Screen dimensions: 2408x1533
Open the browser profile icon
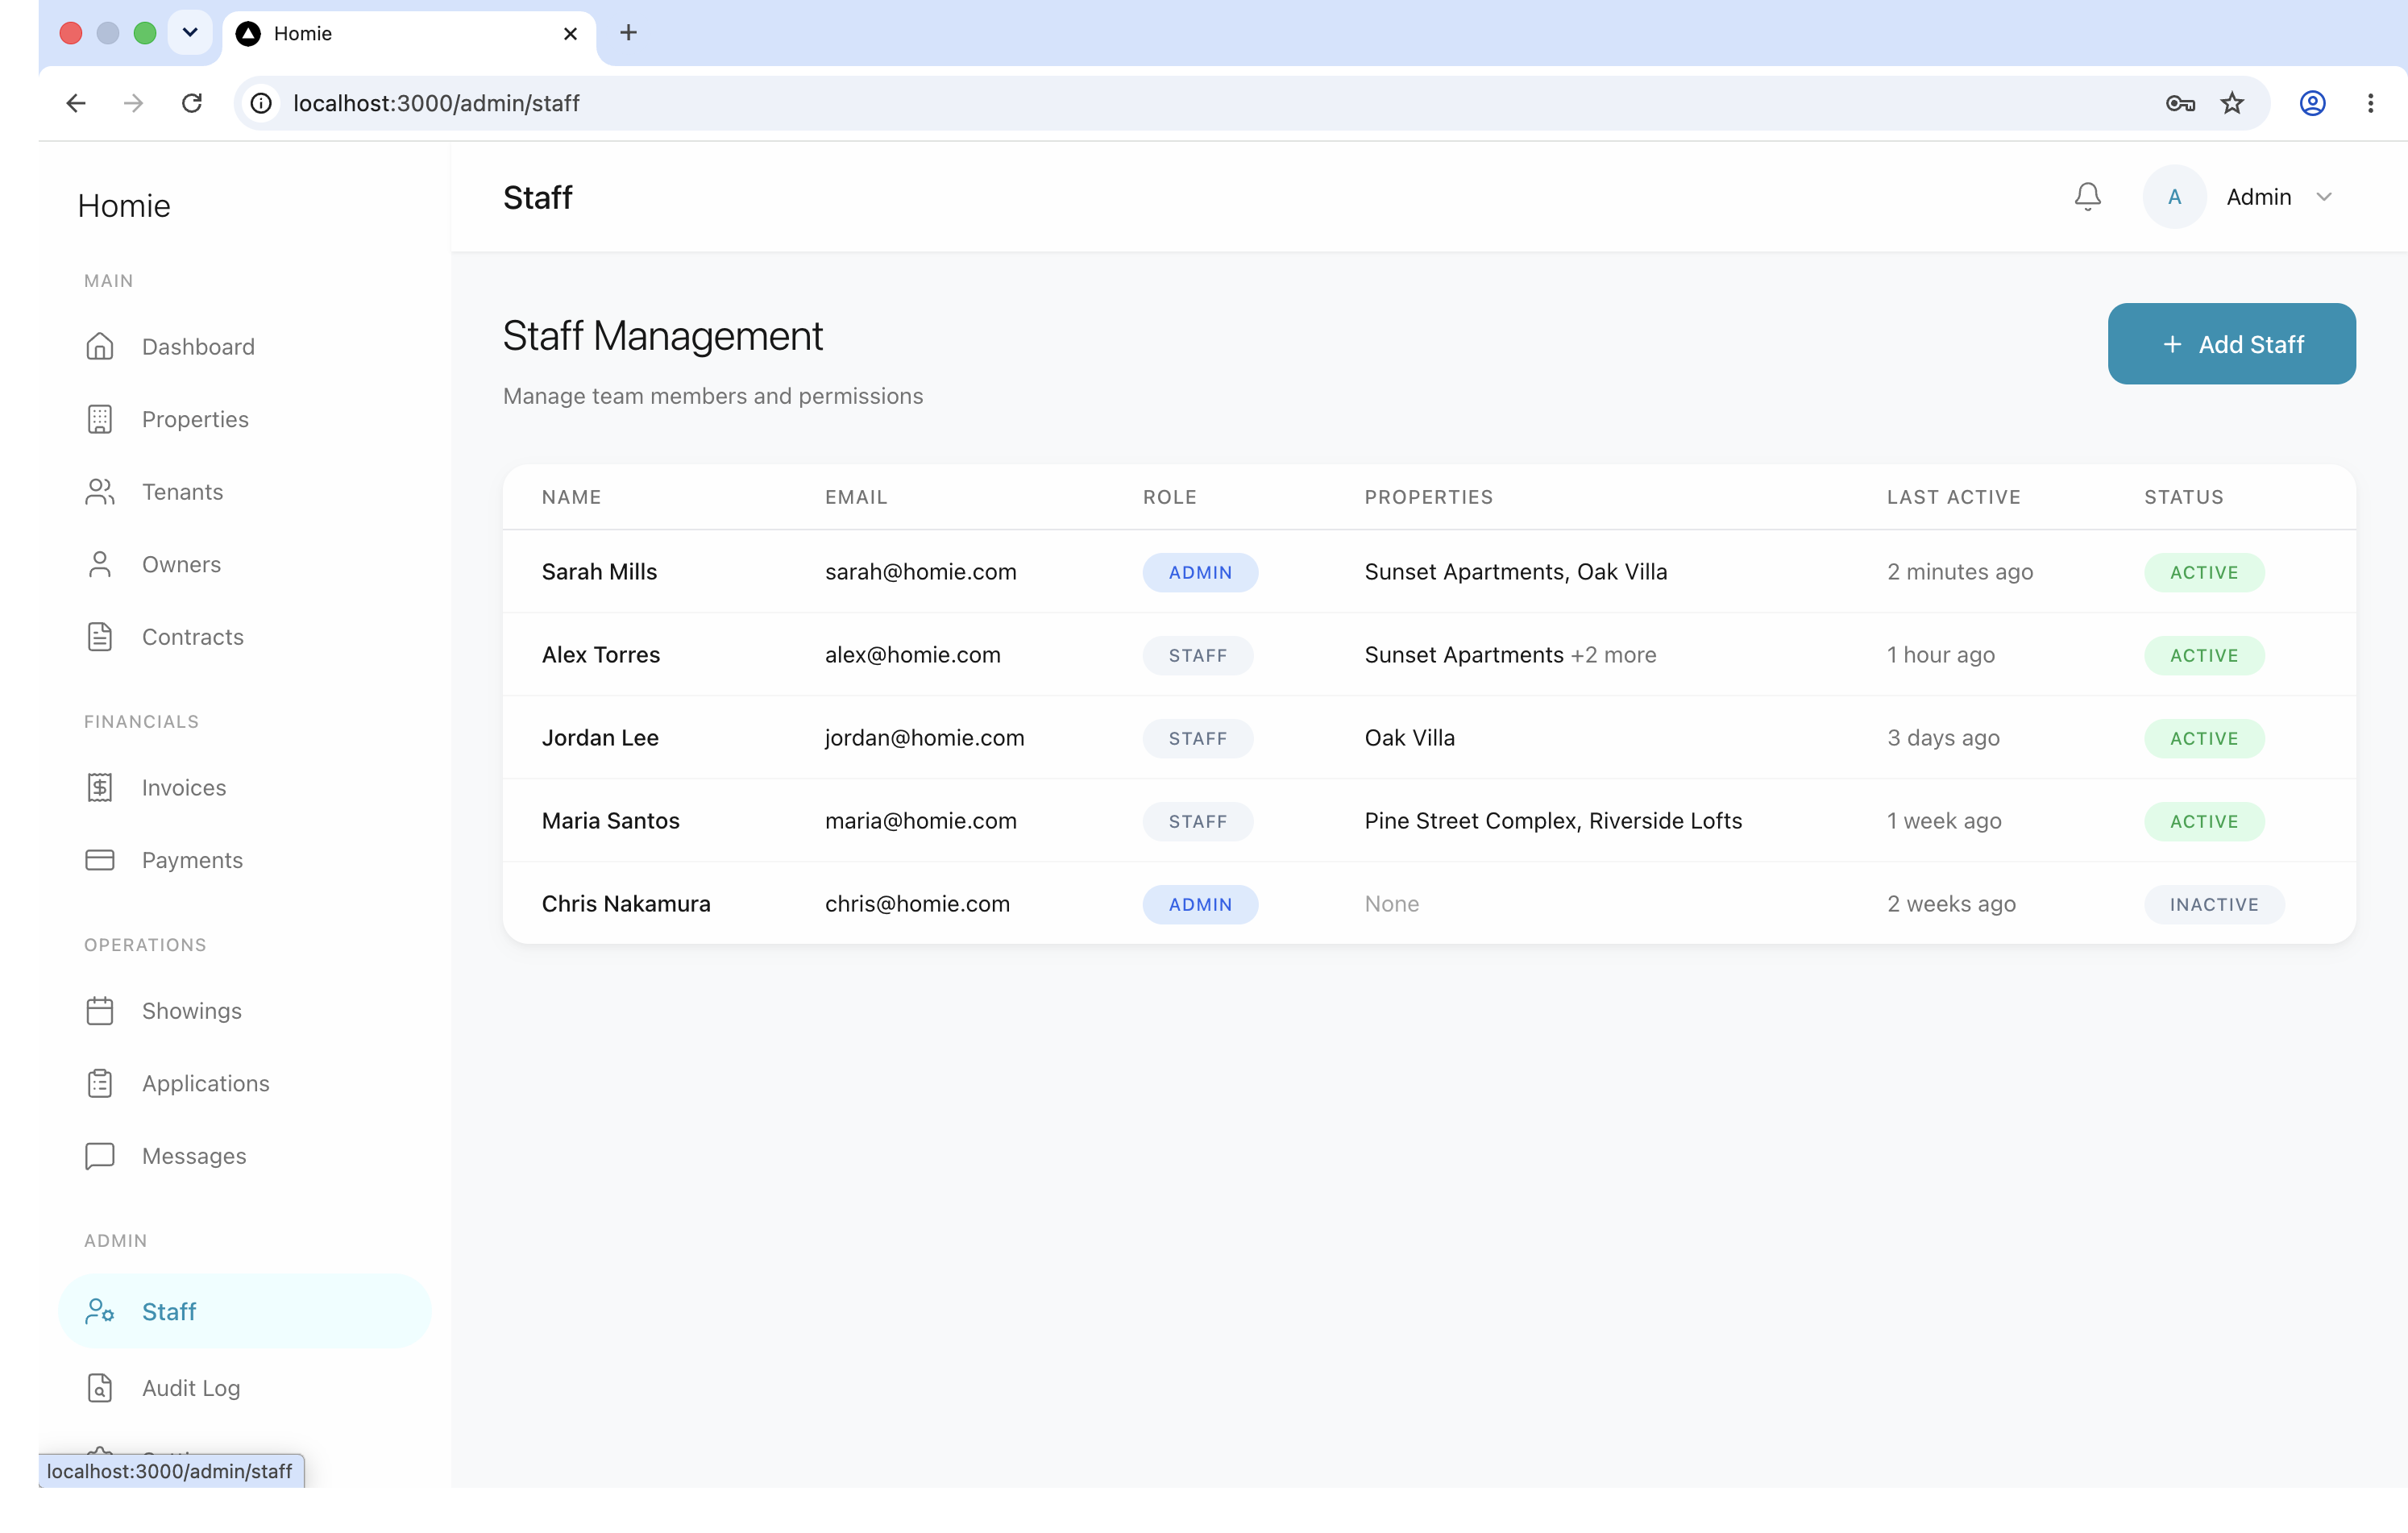(2312, 103)
